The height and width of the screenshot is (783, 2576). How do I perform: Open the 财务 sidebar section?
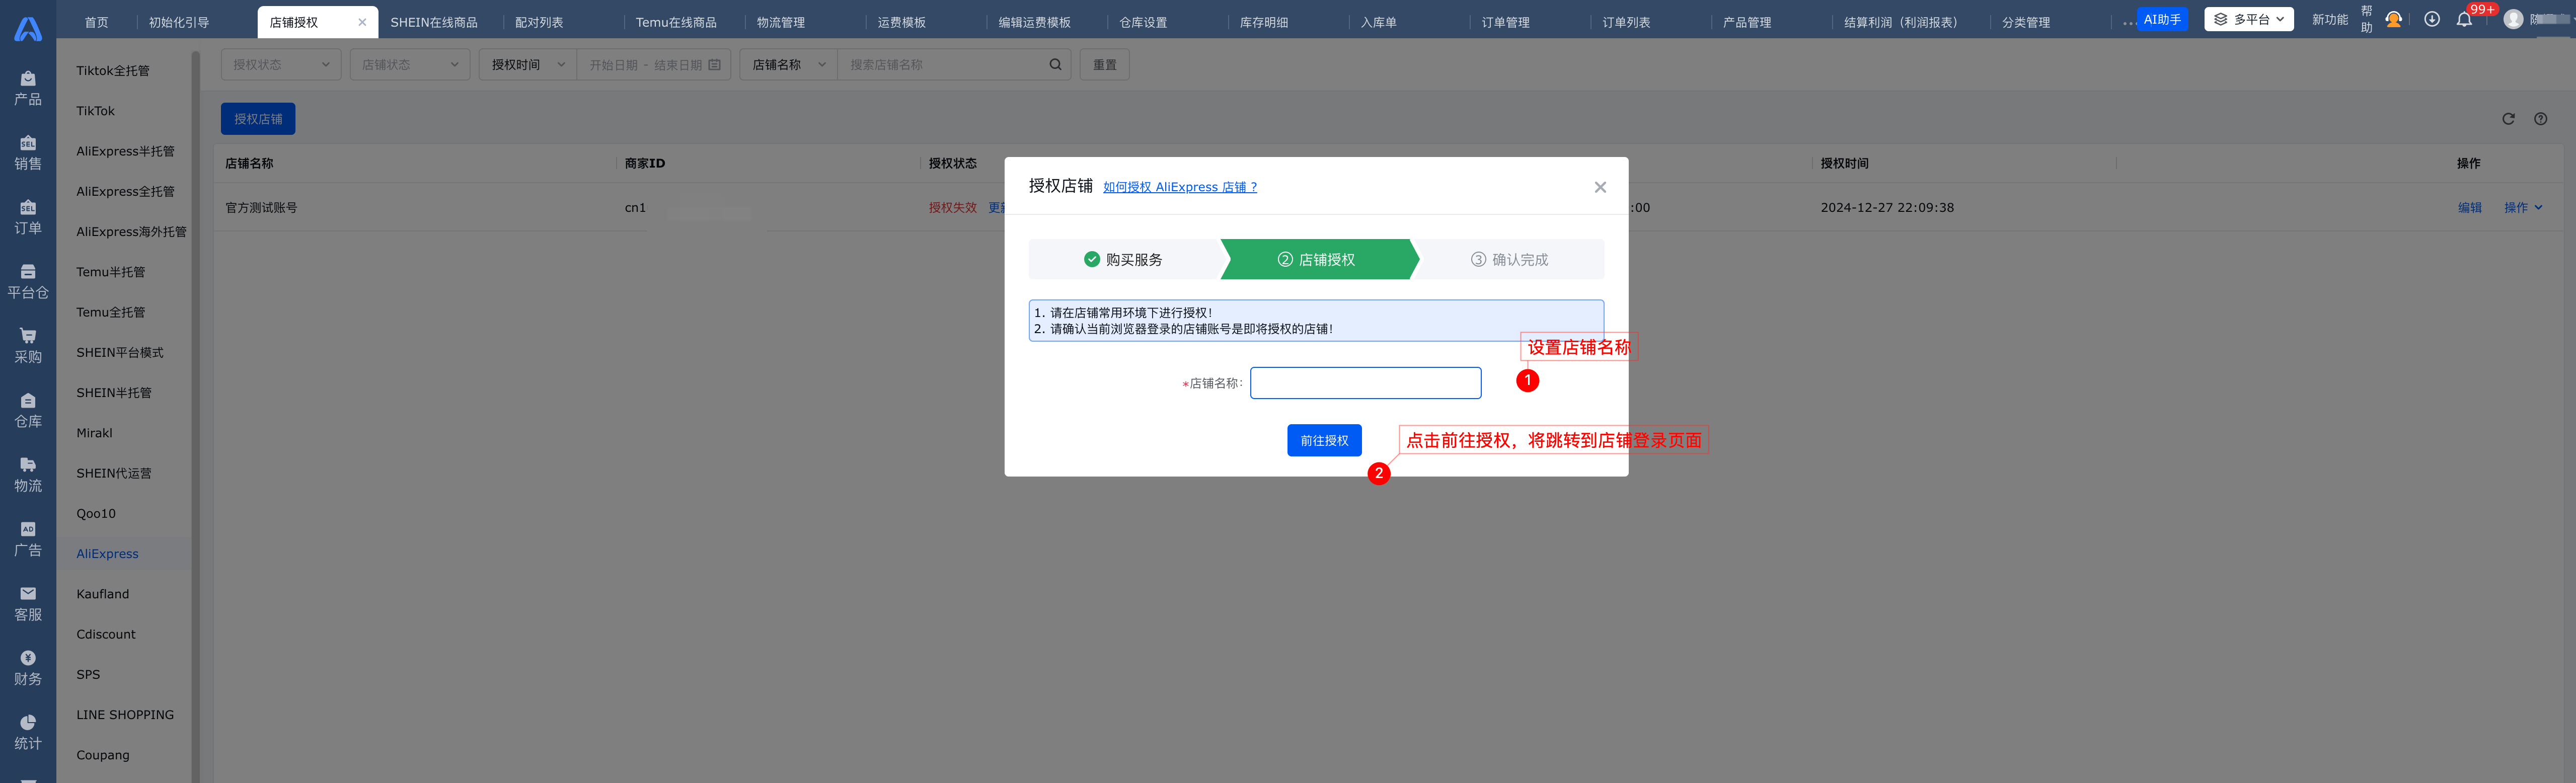(x=28, y=668)
